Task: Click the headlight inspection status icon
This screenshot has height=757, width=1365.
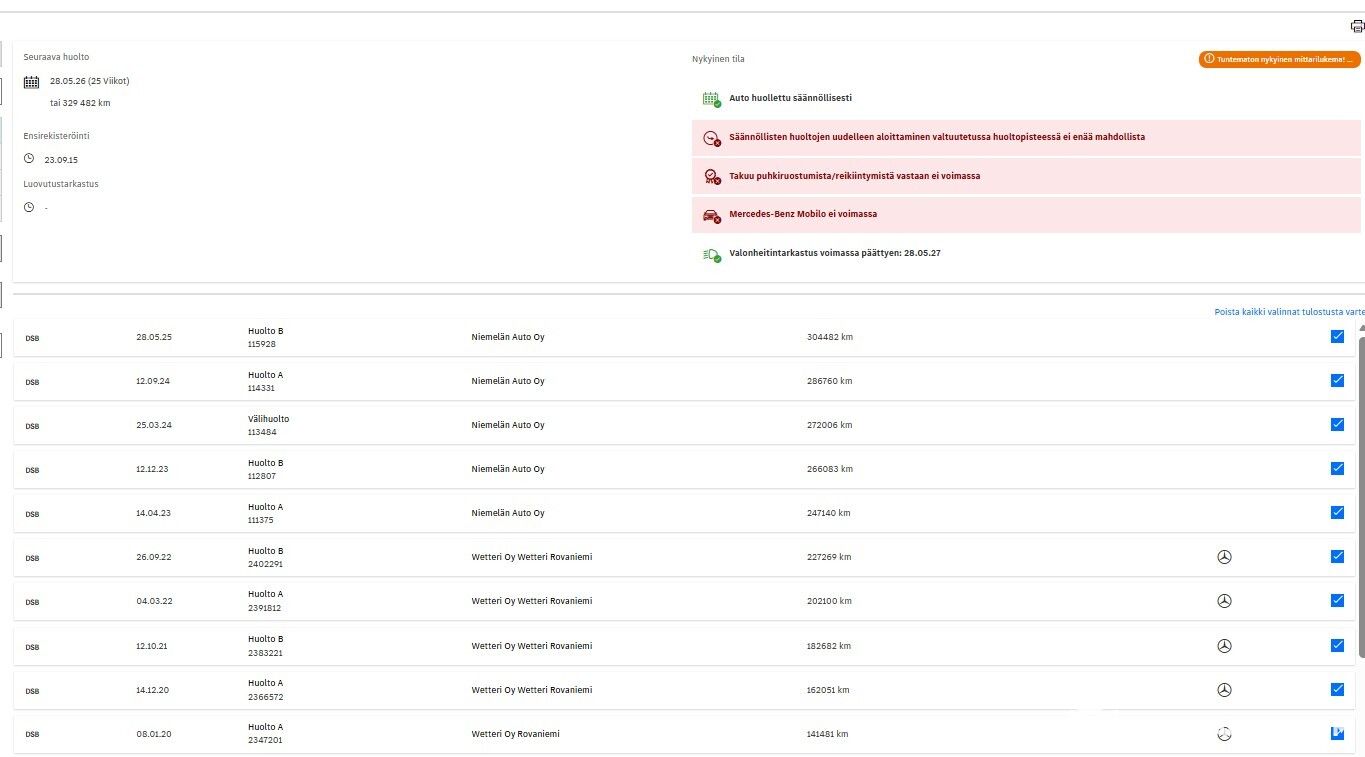Action: pyautogui.click(x=711, y=254)
